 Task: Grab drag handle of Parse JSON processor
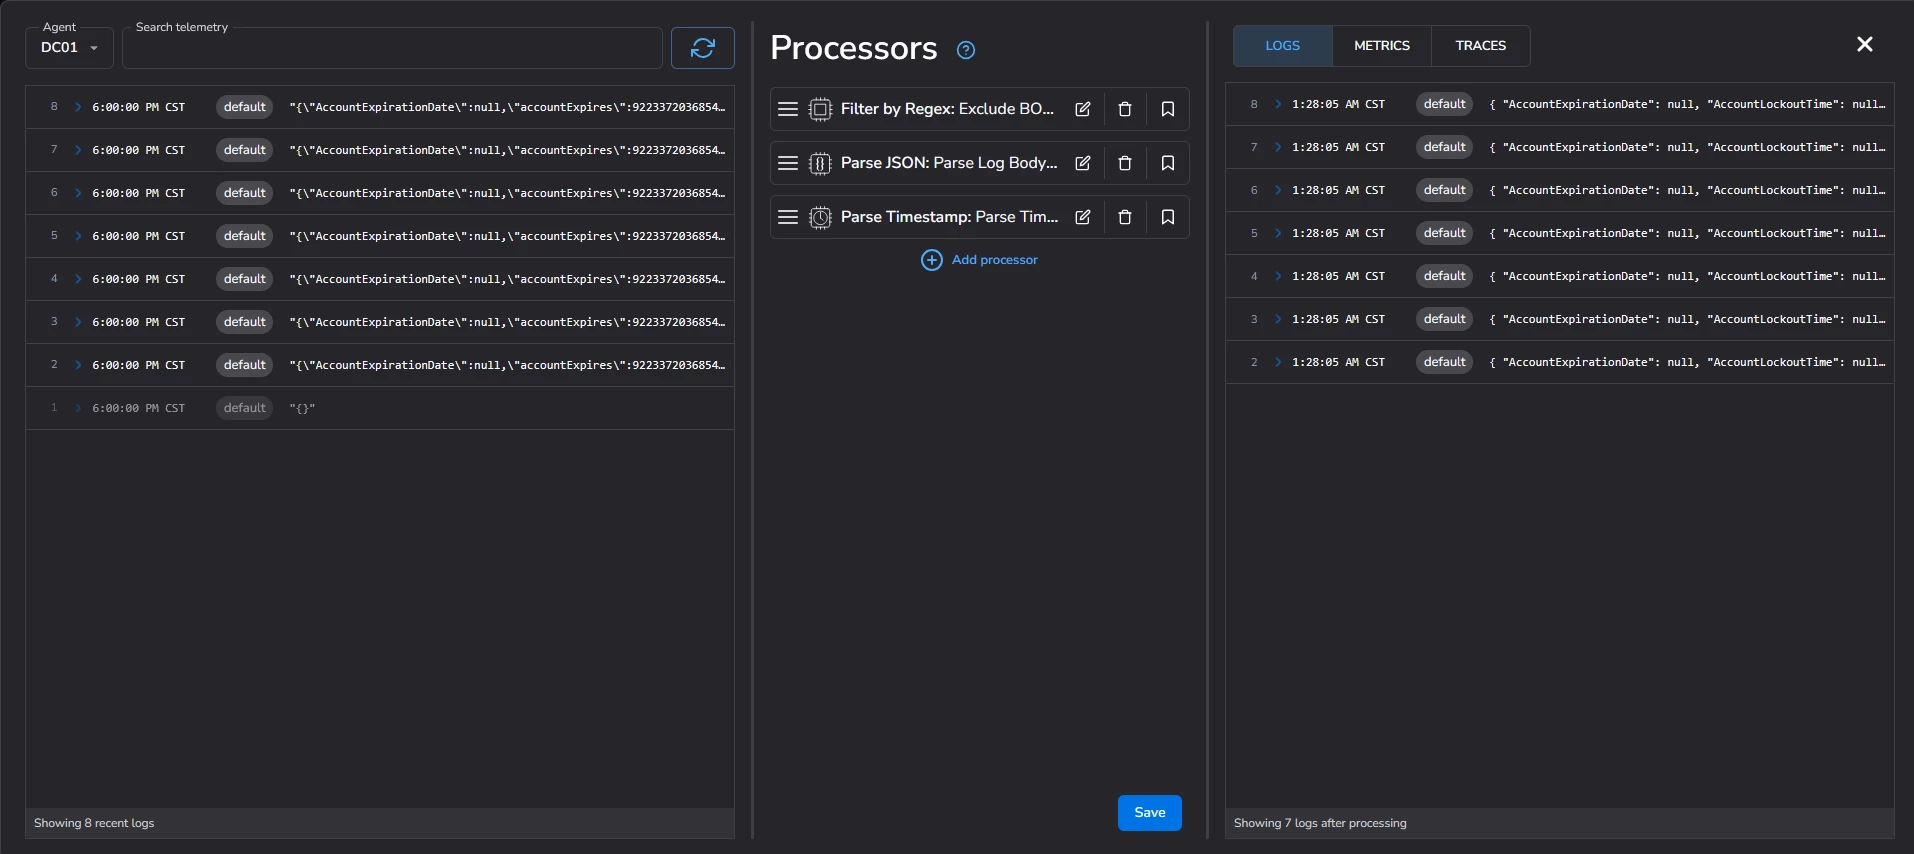pyautogui.click(x=788, y=163)
